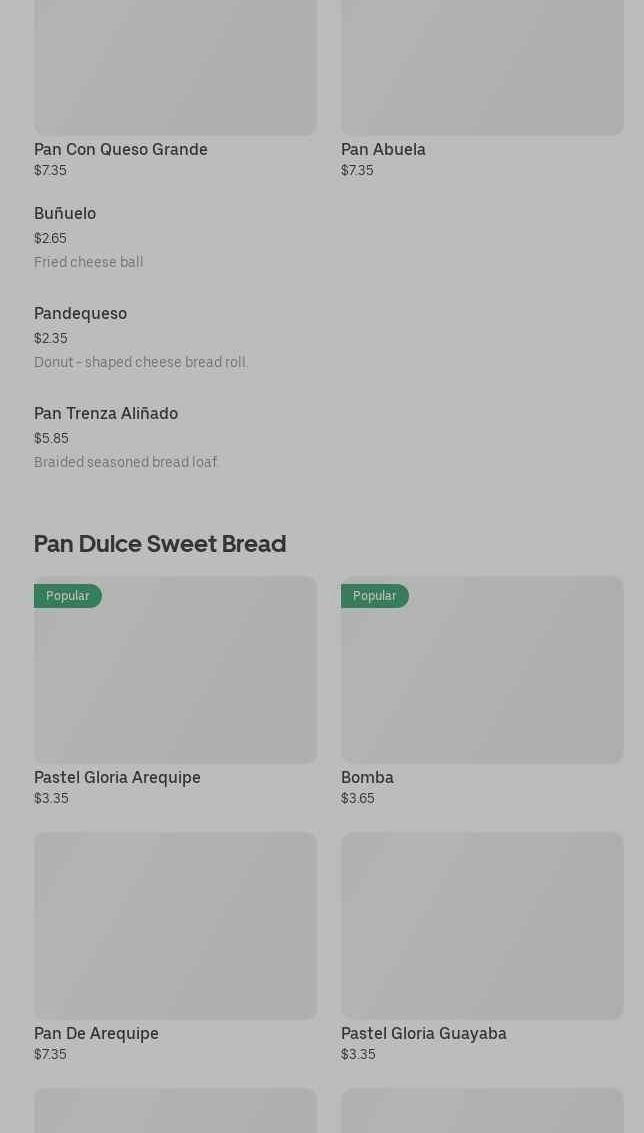Open the Pan De Arequipe image
Image resolution: width=644 pixels, height=1133 pixels.
tap(175, 926)
